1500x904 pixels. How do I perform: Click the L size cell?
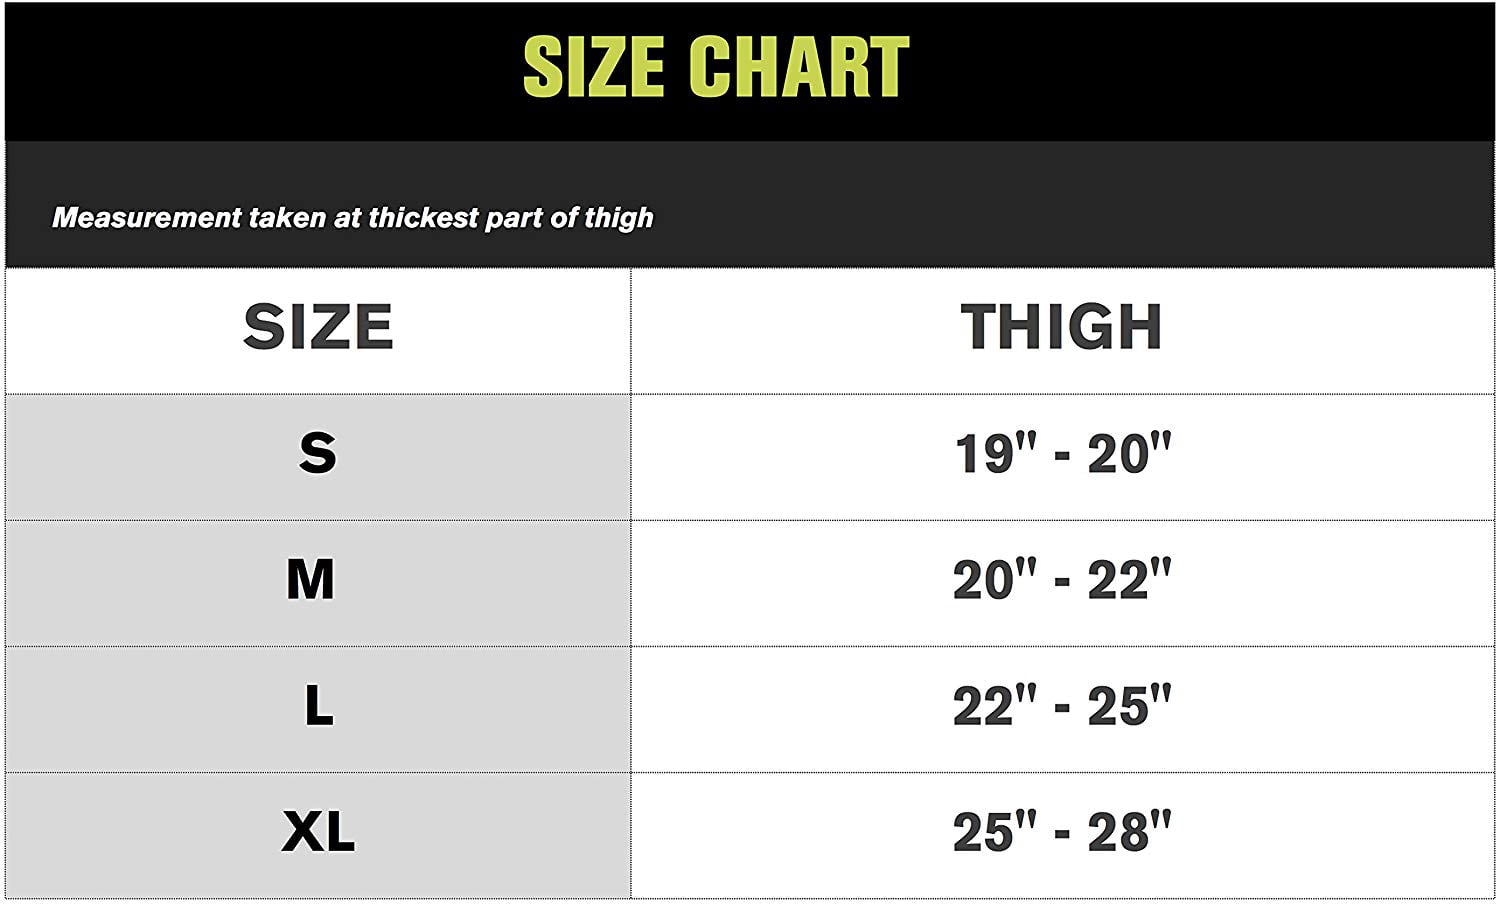318,709
